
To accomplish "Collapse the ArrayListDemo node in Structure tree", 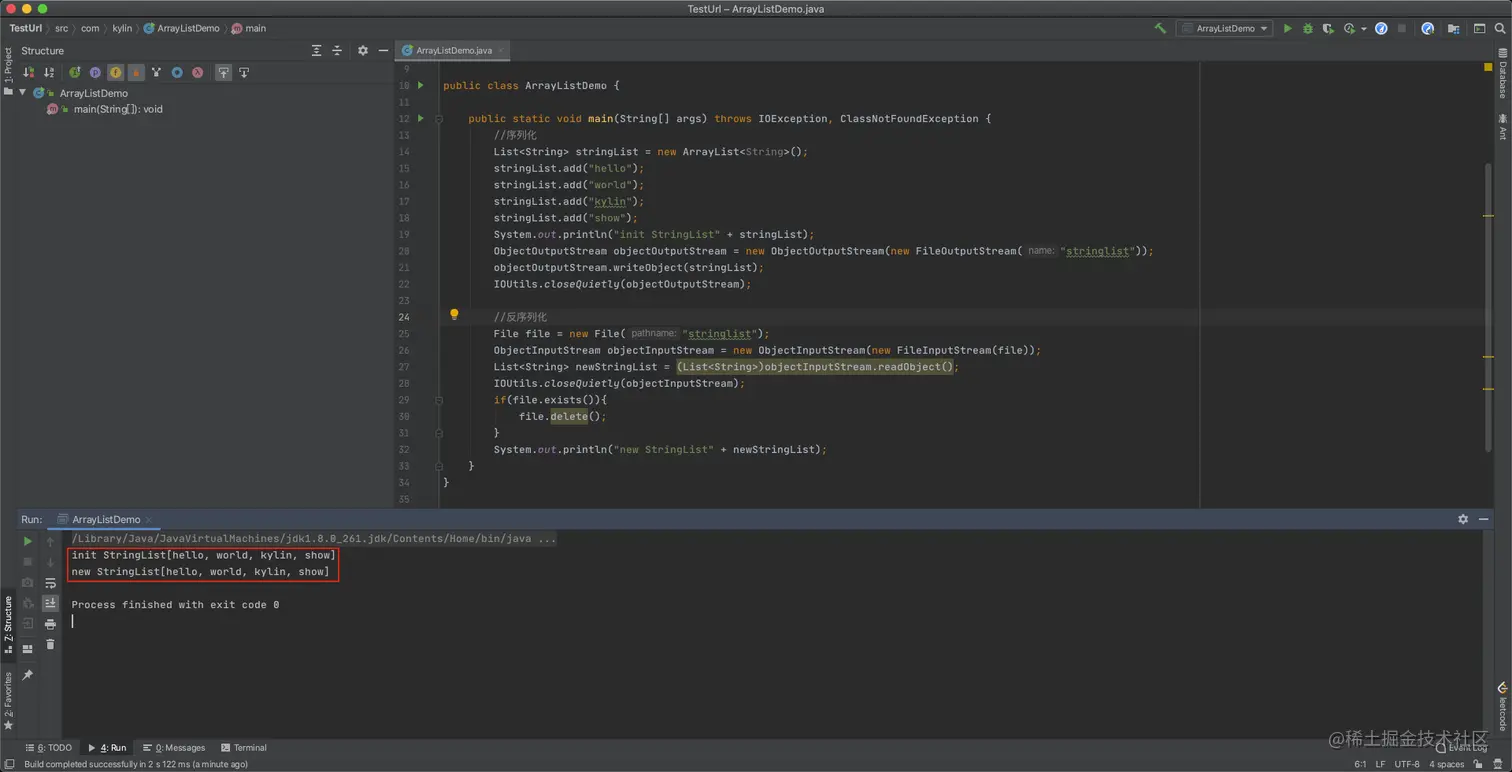I will [x=23, y=93].
